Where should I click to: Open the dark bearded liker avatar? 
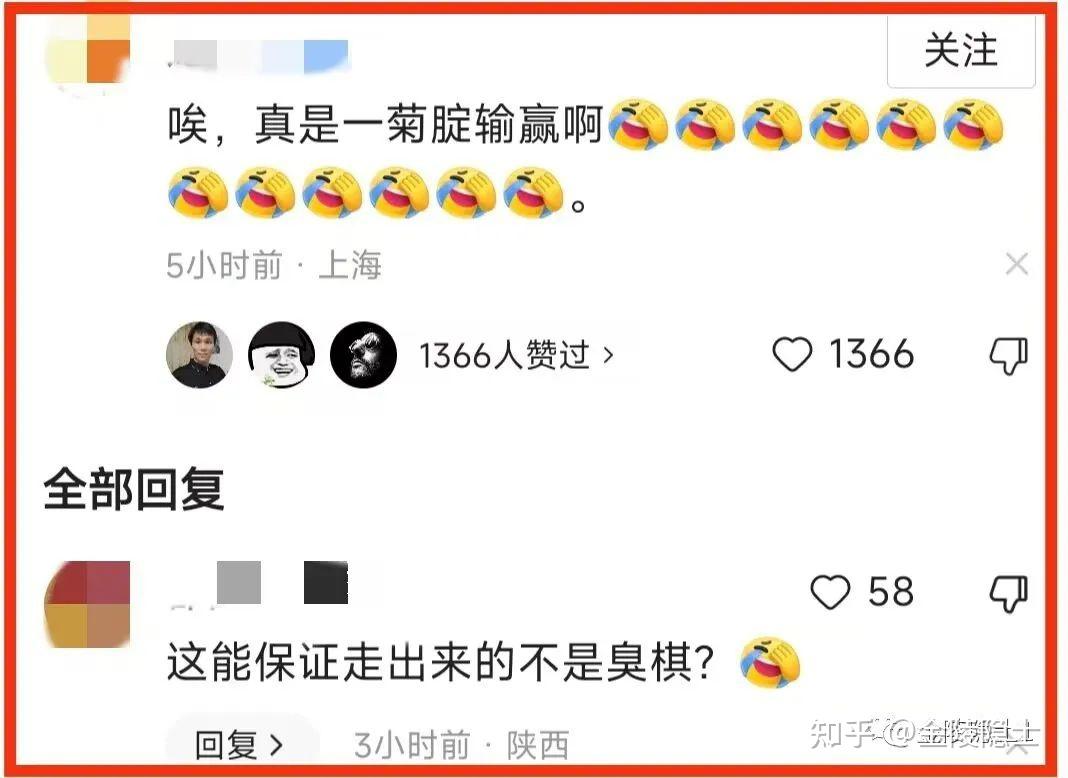[363, 354]
